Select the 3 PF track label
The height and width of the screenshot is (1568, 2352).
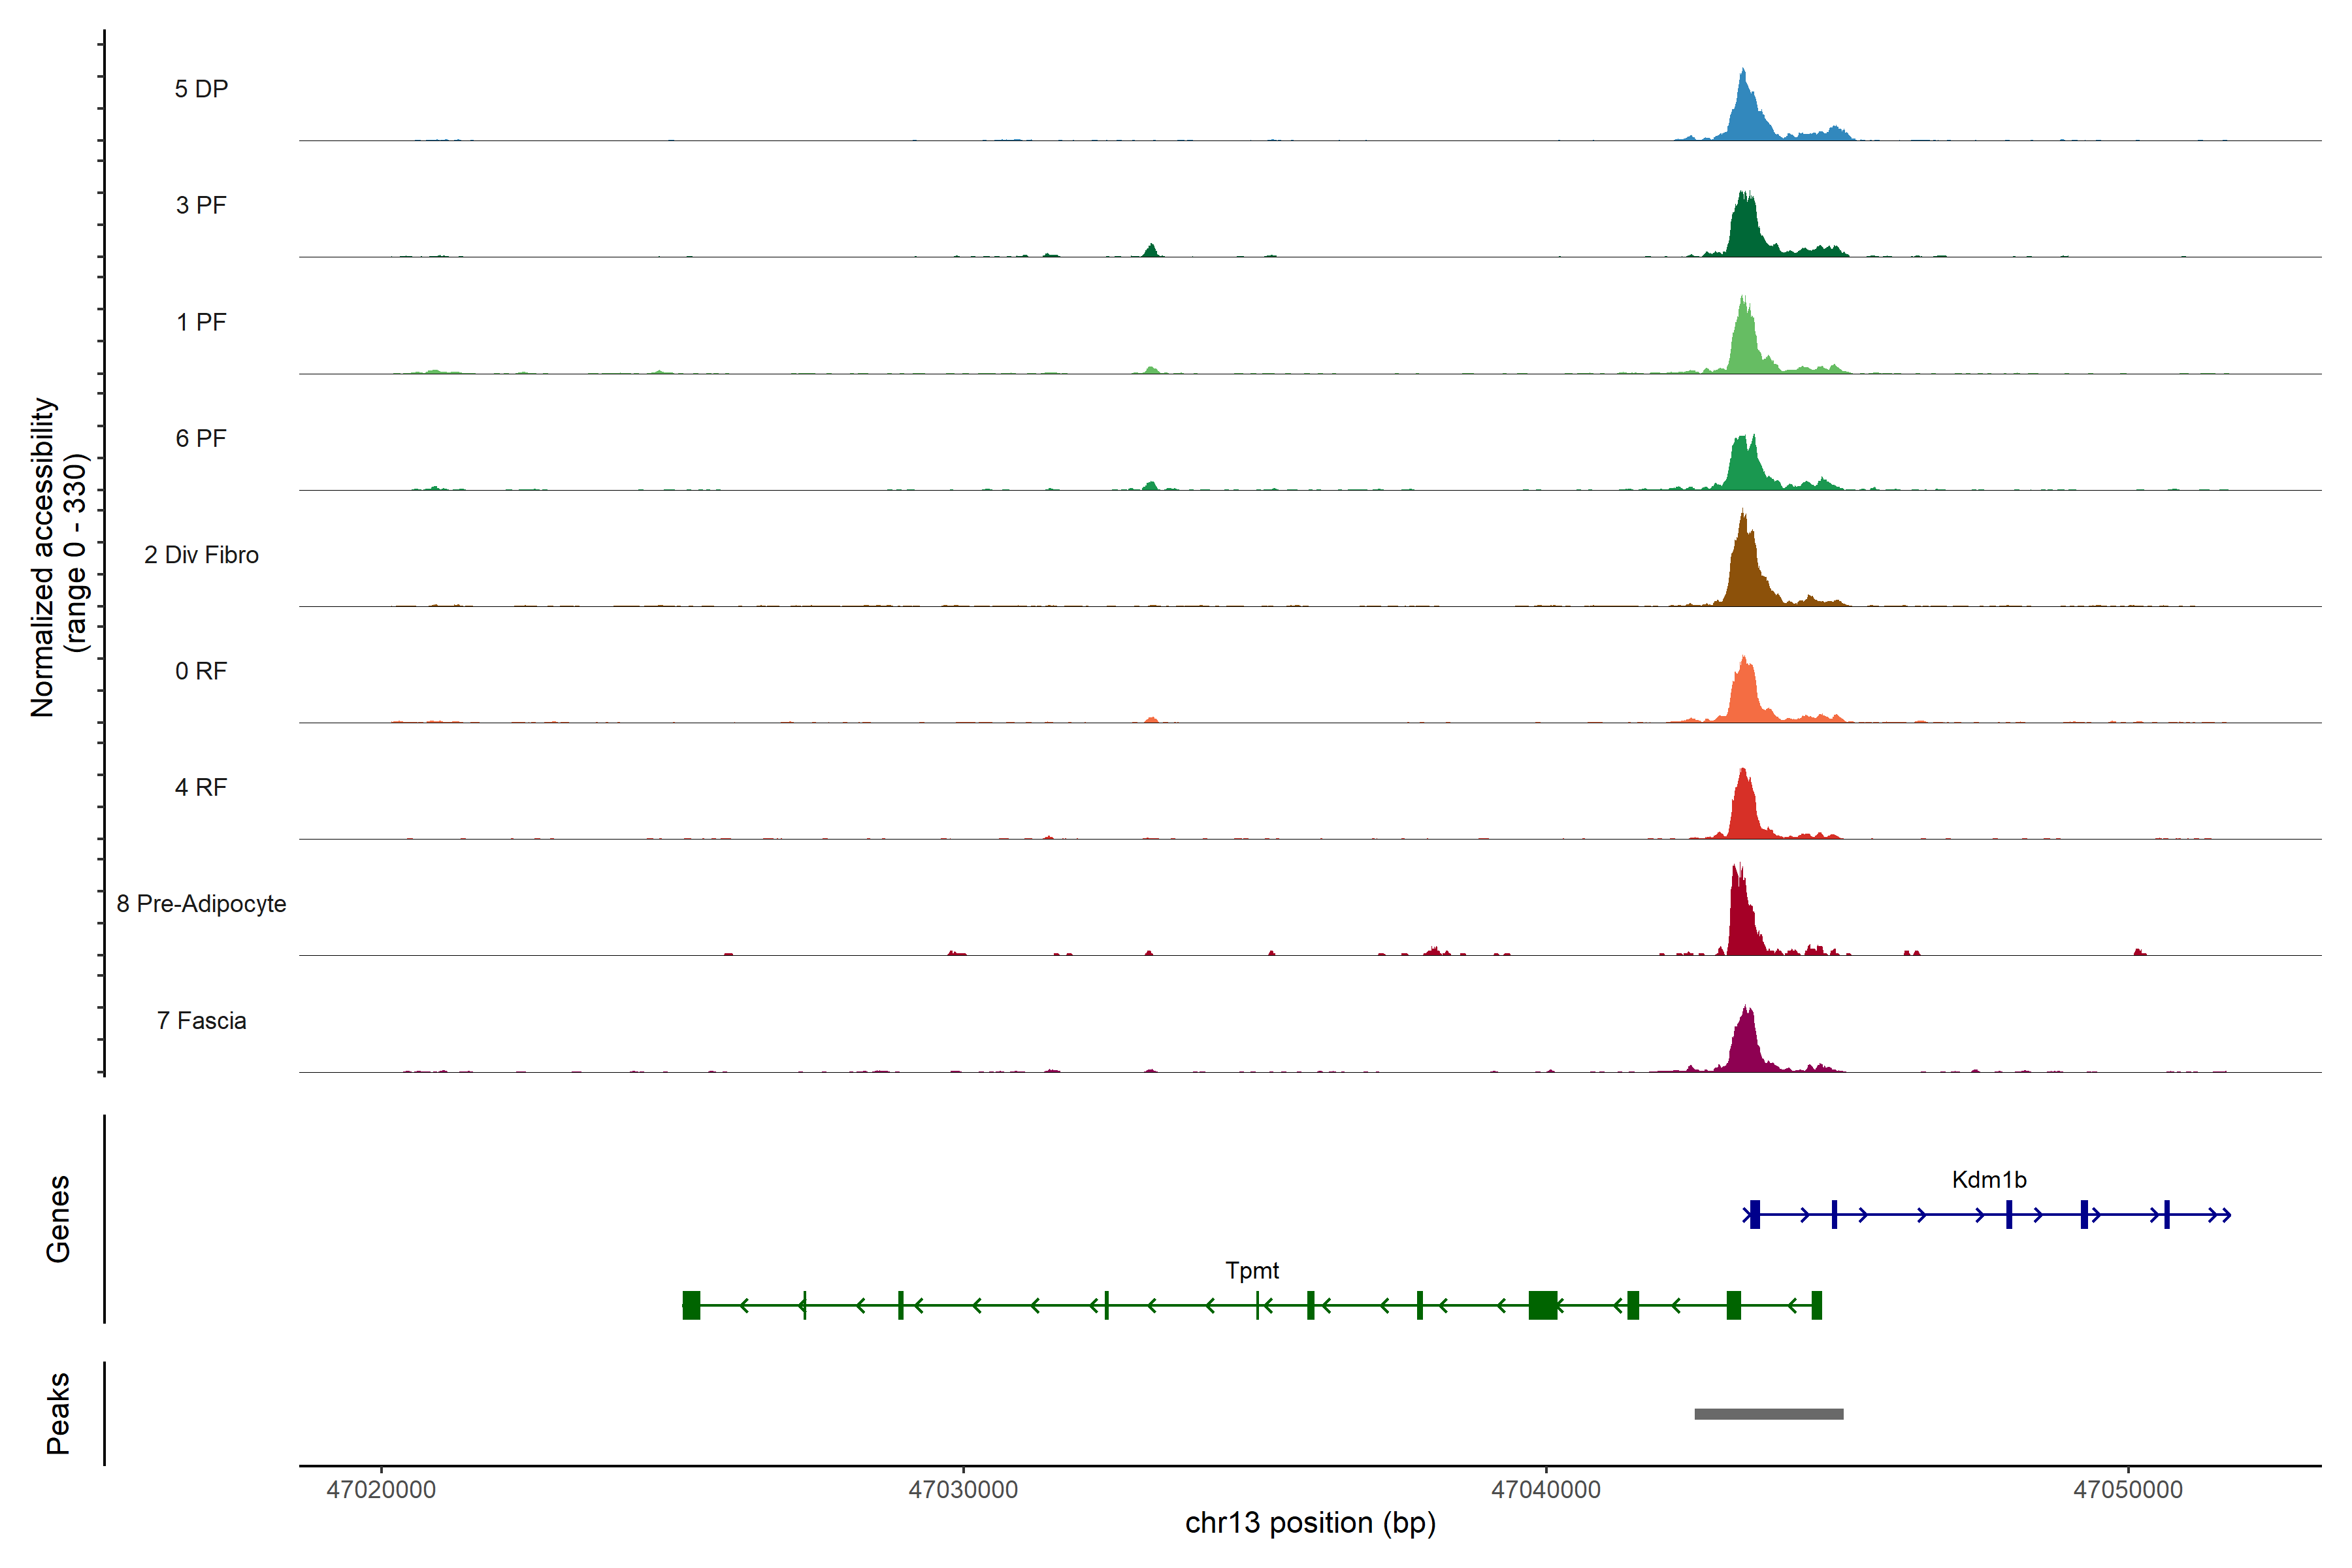point(201,205)
